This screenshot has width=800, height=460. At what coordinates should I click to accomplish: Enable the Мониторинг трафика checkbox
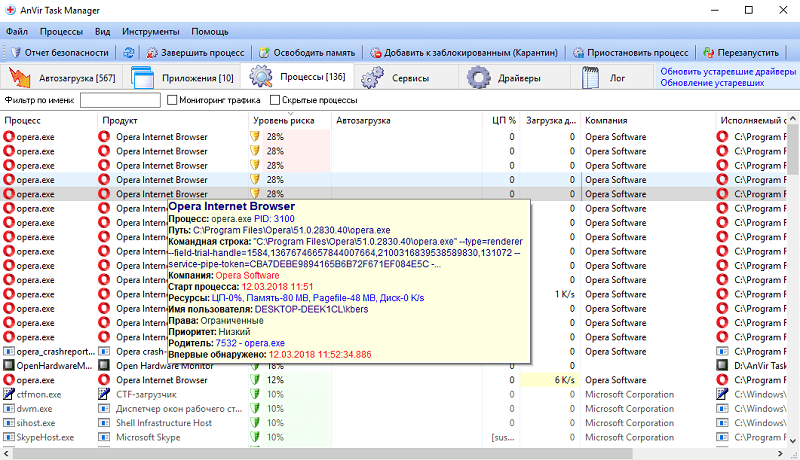(172, 100)
